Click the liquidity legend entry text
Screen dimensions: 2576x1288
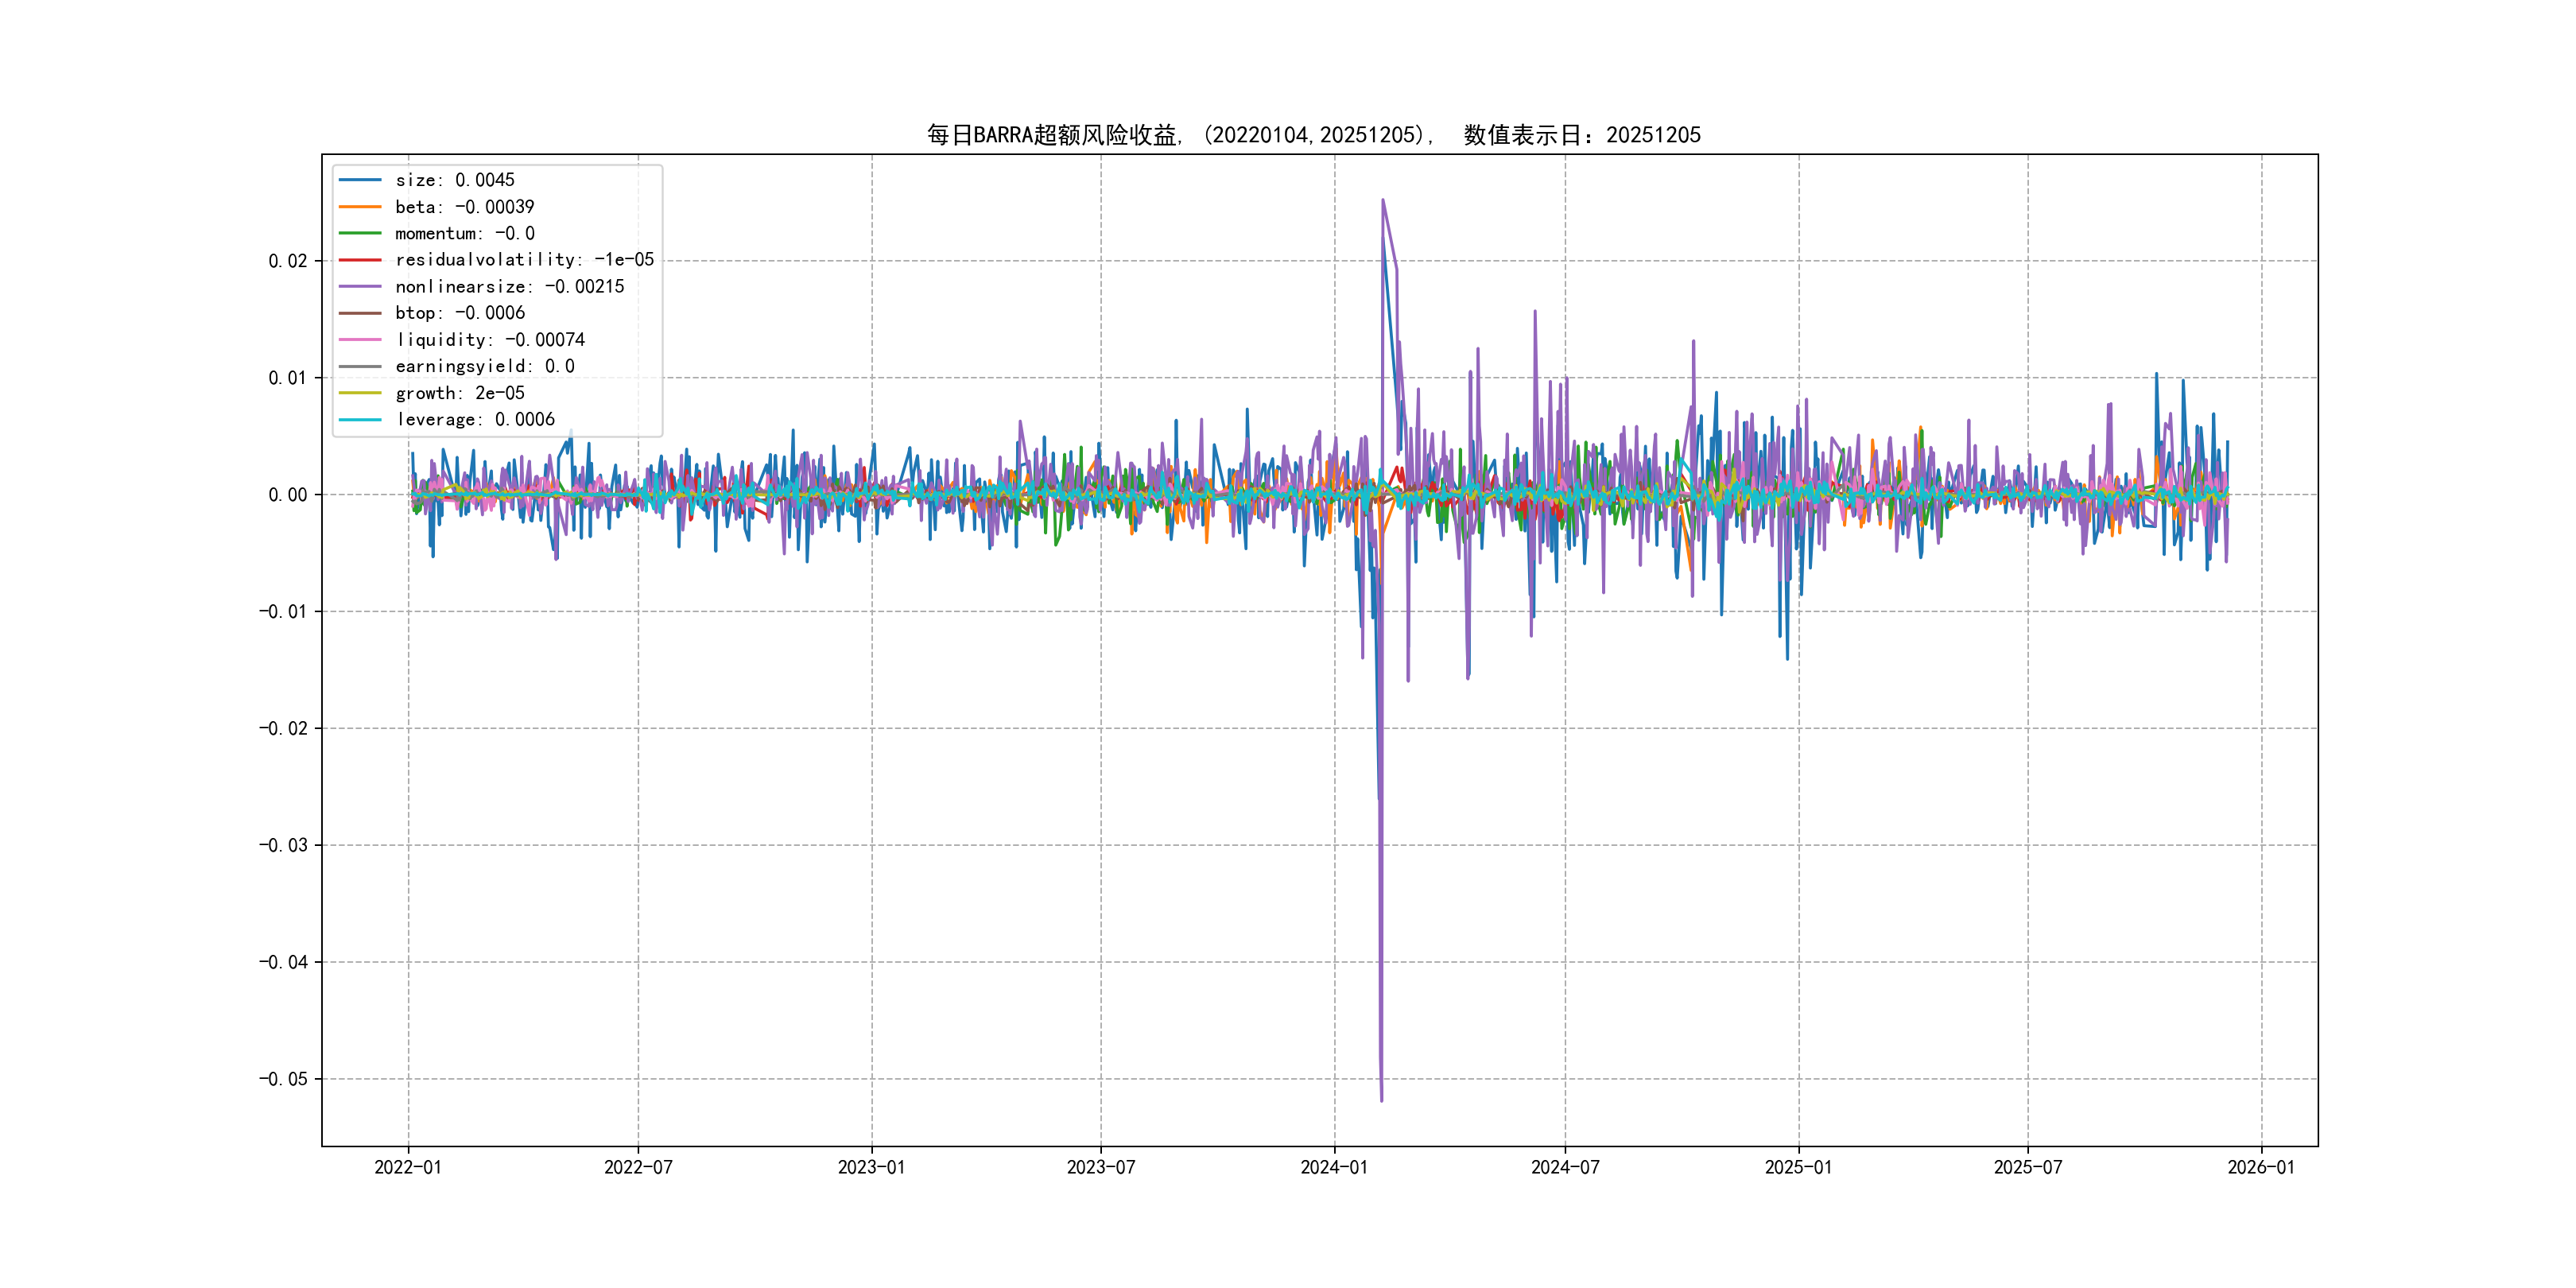pyautogui.click(x=489, y=340)
